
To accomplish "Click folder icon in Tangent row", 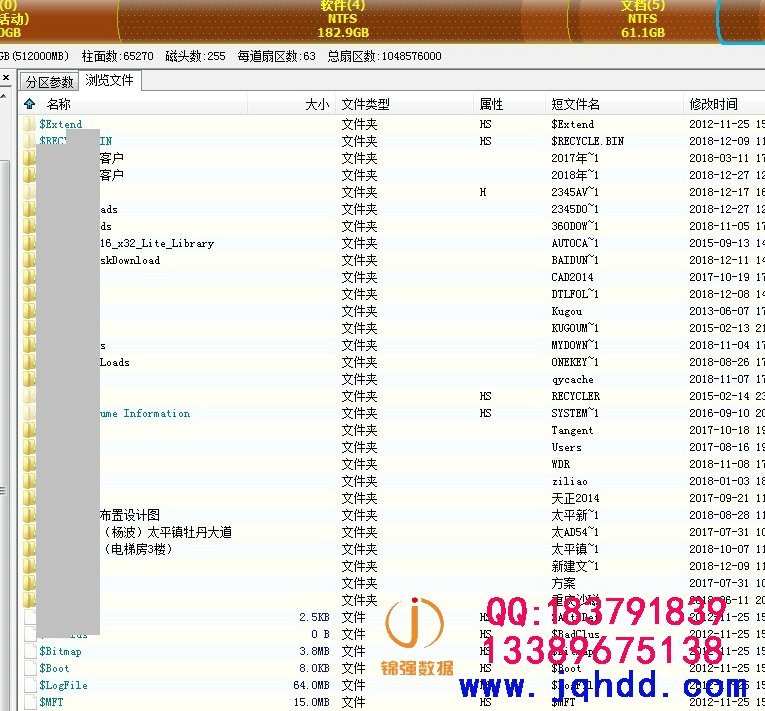I will click(x=29, y=430).
